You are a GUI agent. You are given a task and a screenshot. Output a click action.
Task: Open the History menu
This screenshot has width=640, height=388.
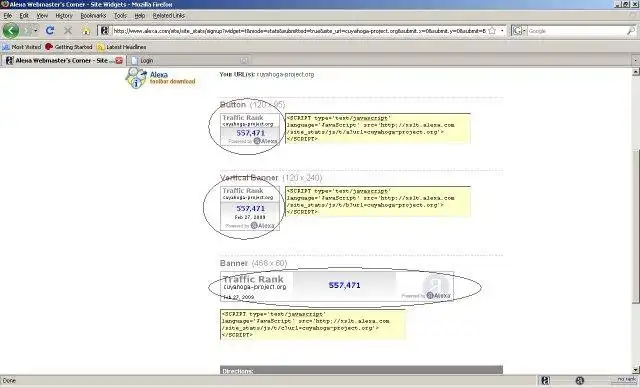pyautogui.click(x=64, y=16)
